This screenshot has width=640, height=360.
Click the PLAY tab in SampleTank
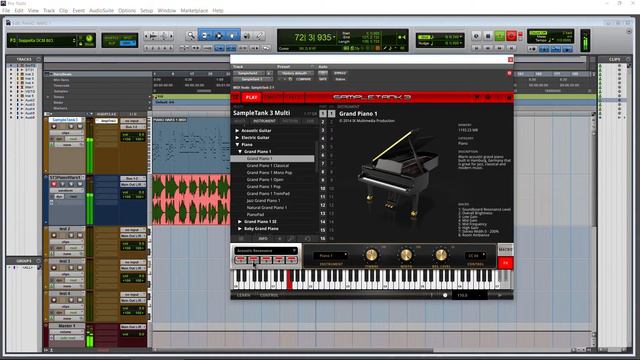click(x=251, y=98)
